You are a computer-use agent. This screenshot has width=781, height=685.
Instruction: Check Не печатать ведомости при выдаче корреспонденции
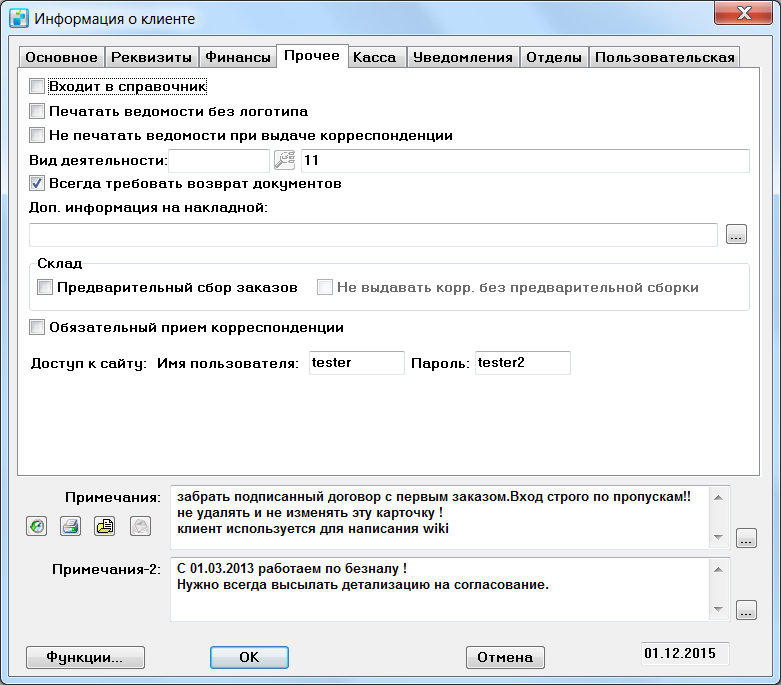tap(37, 135)
